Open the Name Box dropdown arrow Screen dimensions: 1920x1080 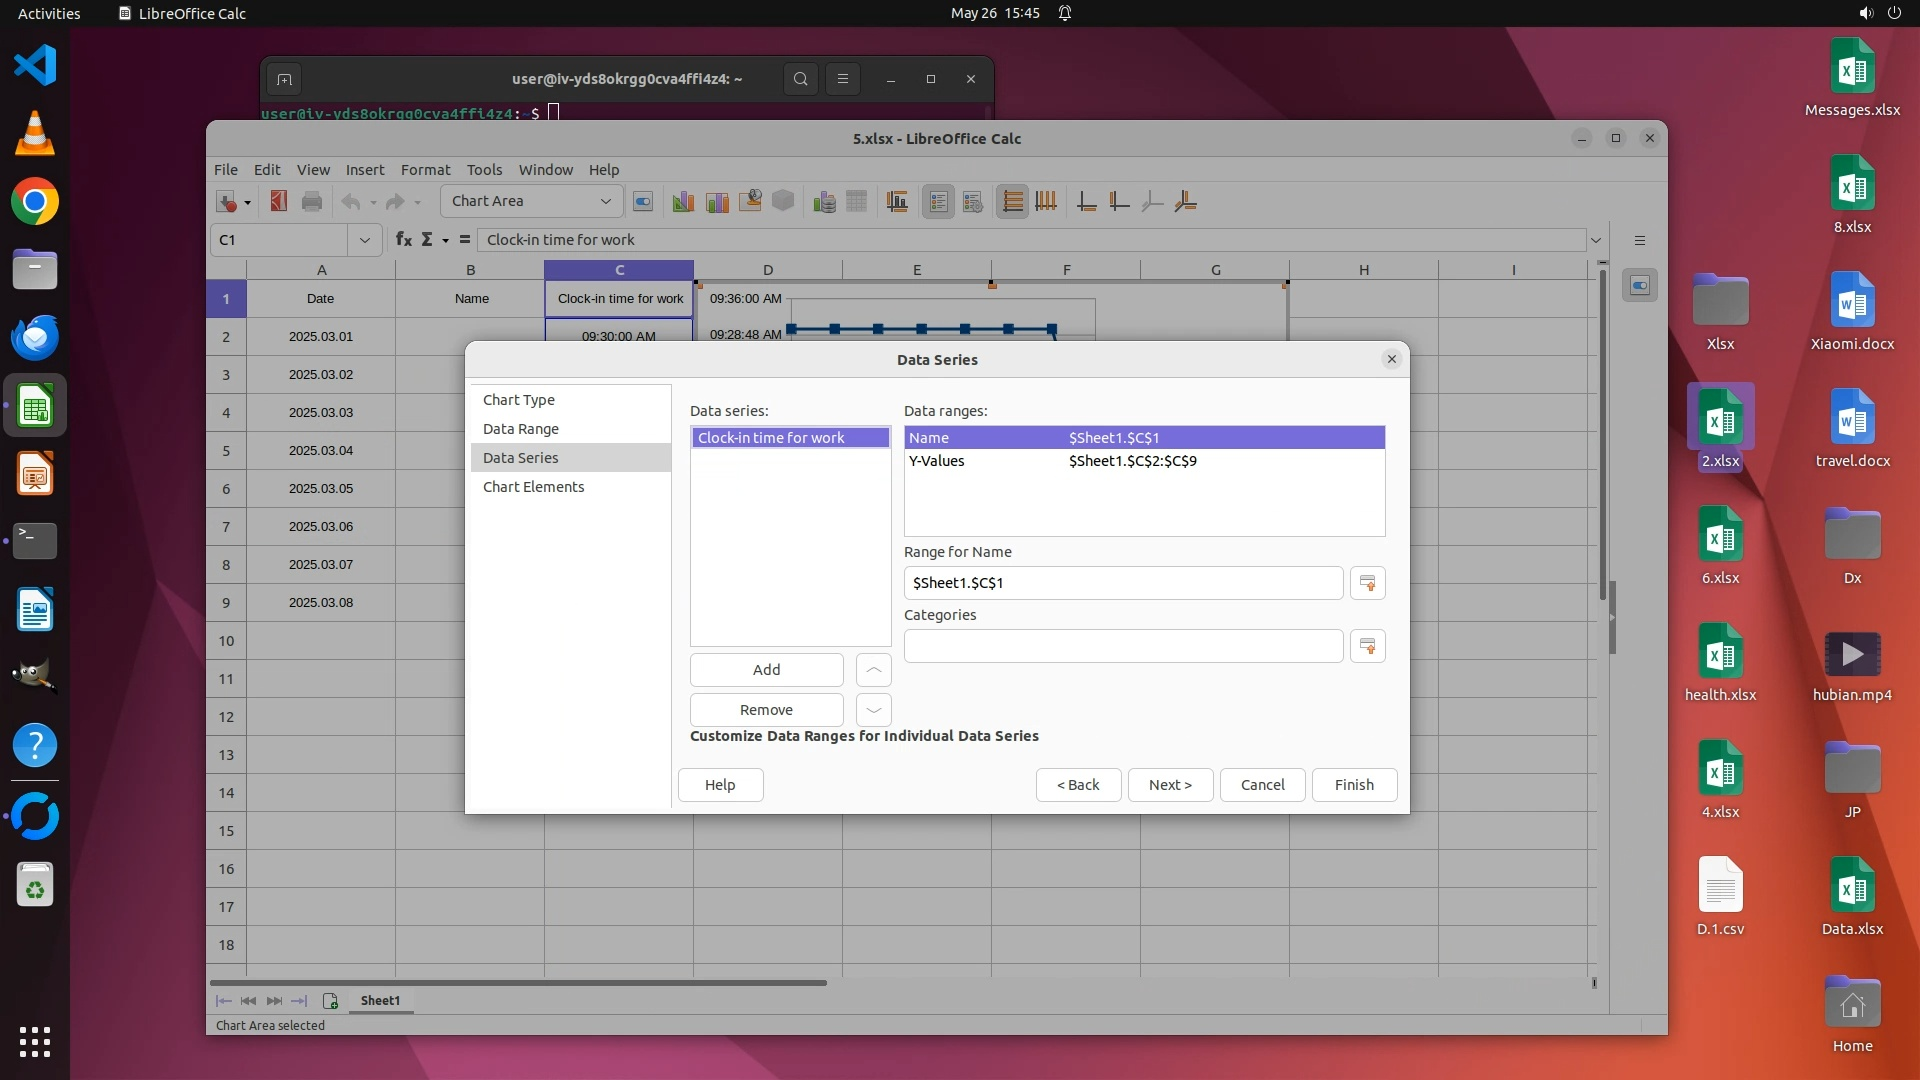[364, 240]
